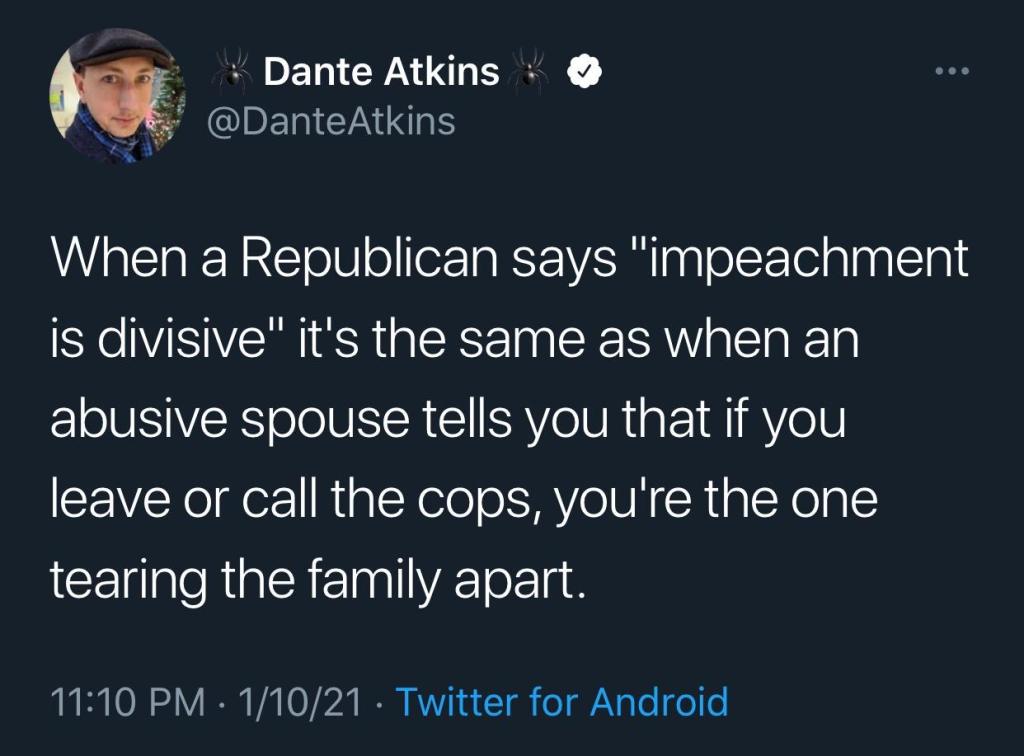Open the Twitter for Android source link
Image resolution: width=1024 pixels, height=756 pixels.
562,702
